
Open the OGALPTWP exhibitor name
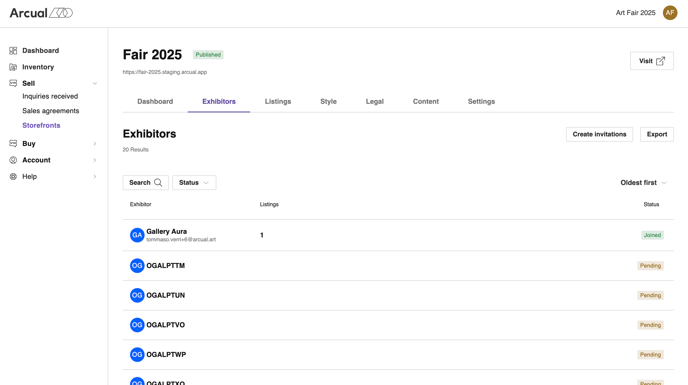pyautogui.click(x=166, y=355)
